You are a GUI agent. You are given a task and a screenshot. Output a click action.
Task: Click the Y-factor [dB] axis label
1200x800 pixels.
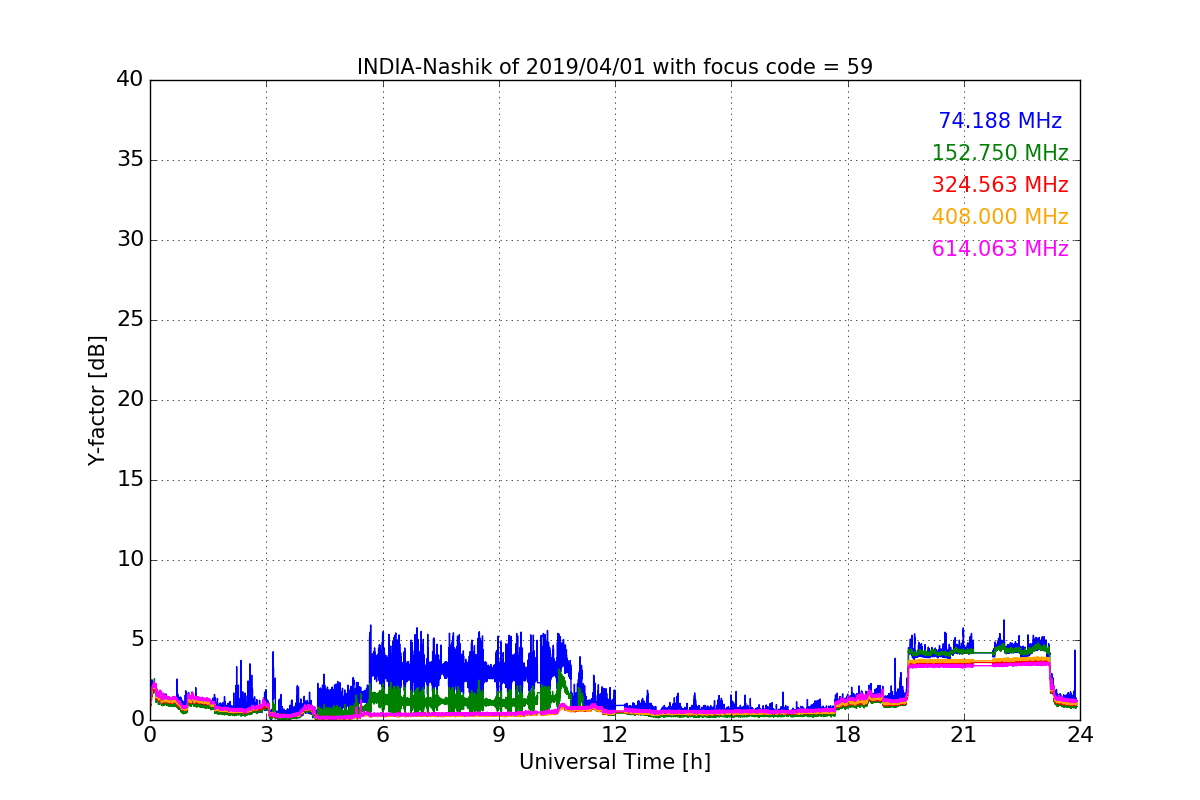(97, 400)
